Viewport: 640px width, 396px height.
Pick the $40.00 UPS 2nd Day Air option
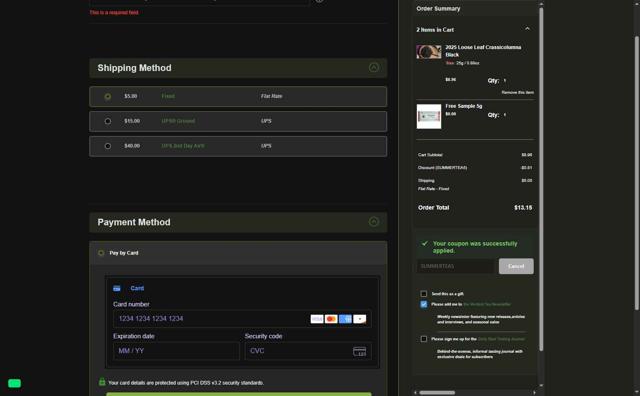[108, 146]
